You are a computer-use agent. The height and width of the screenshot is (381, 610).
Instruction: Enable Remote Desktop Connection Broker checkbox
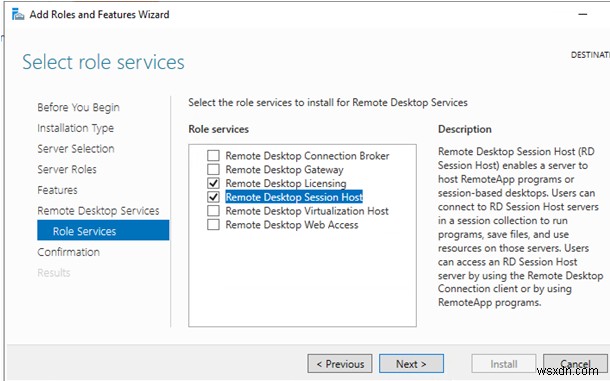point(213,156)
